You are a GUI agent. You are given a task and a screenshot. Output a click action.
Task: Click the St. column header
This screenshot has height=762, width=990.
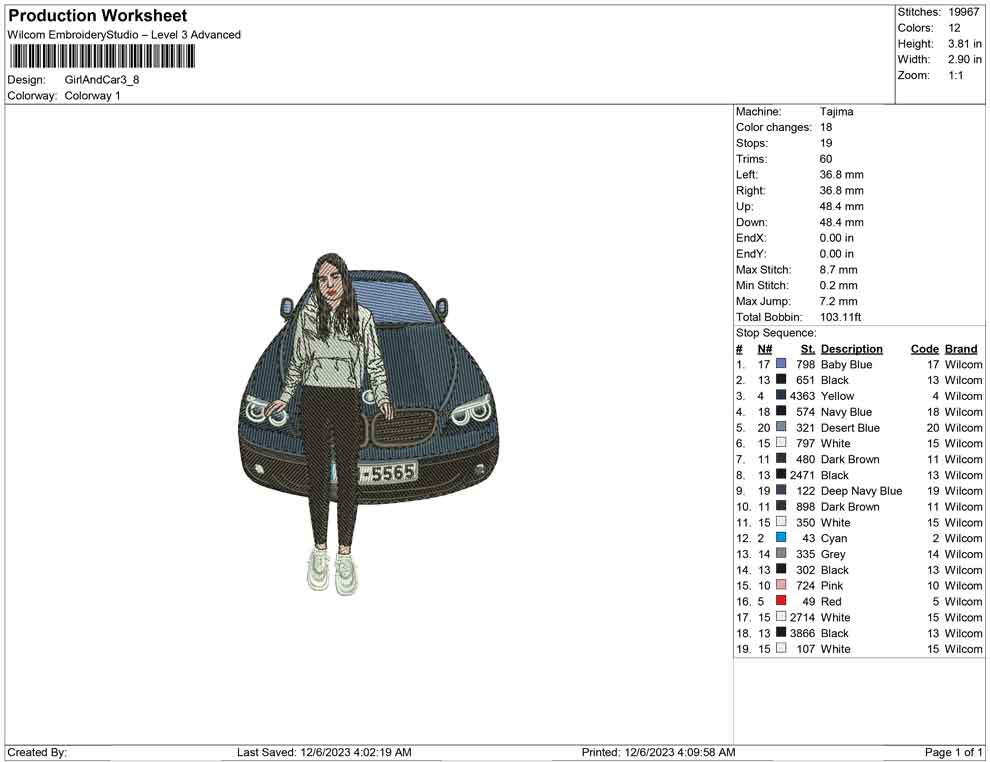806,348
